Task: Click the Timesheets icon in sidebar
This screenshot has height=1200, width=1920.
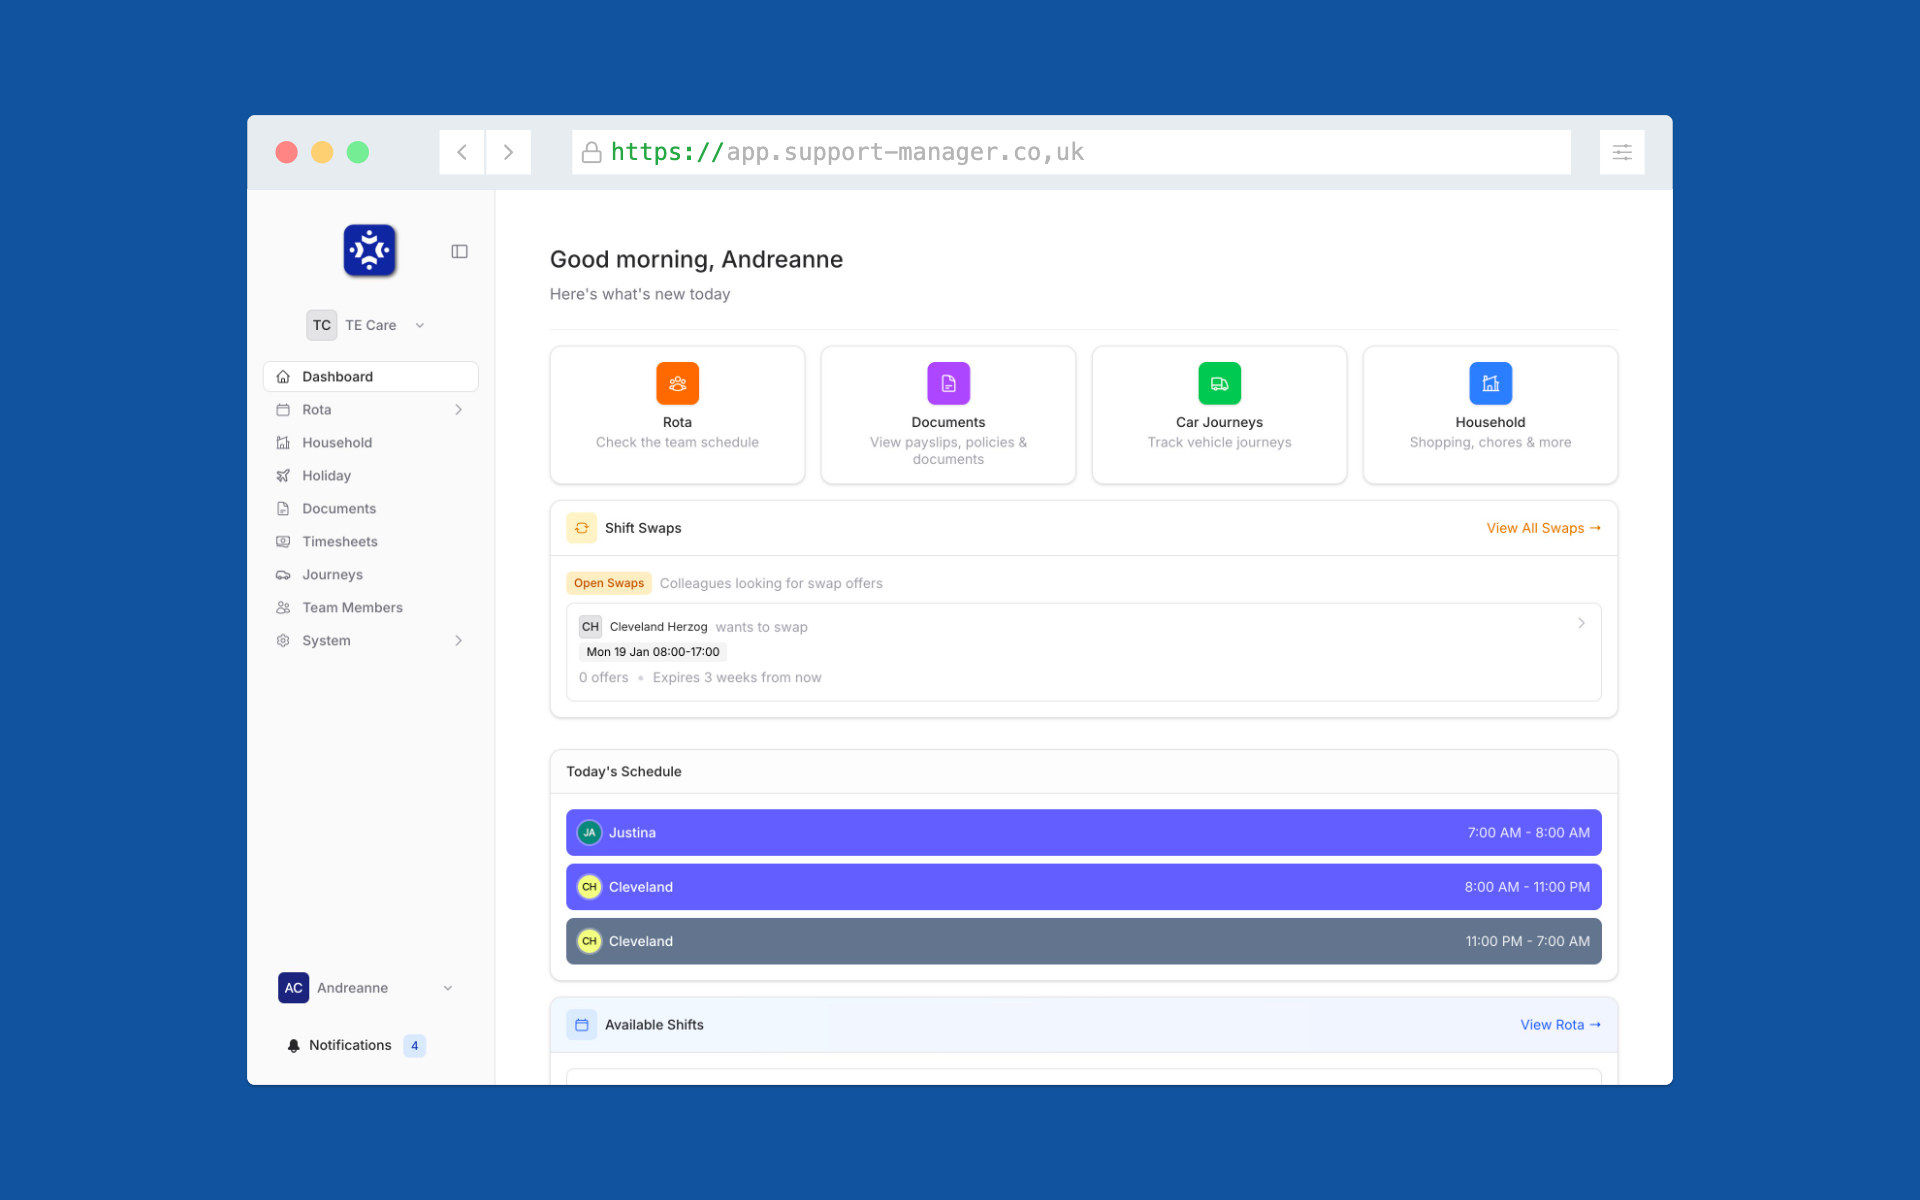Action: (283, 541)
